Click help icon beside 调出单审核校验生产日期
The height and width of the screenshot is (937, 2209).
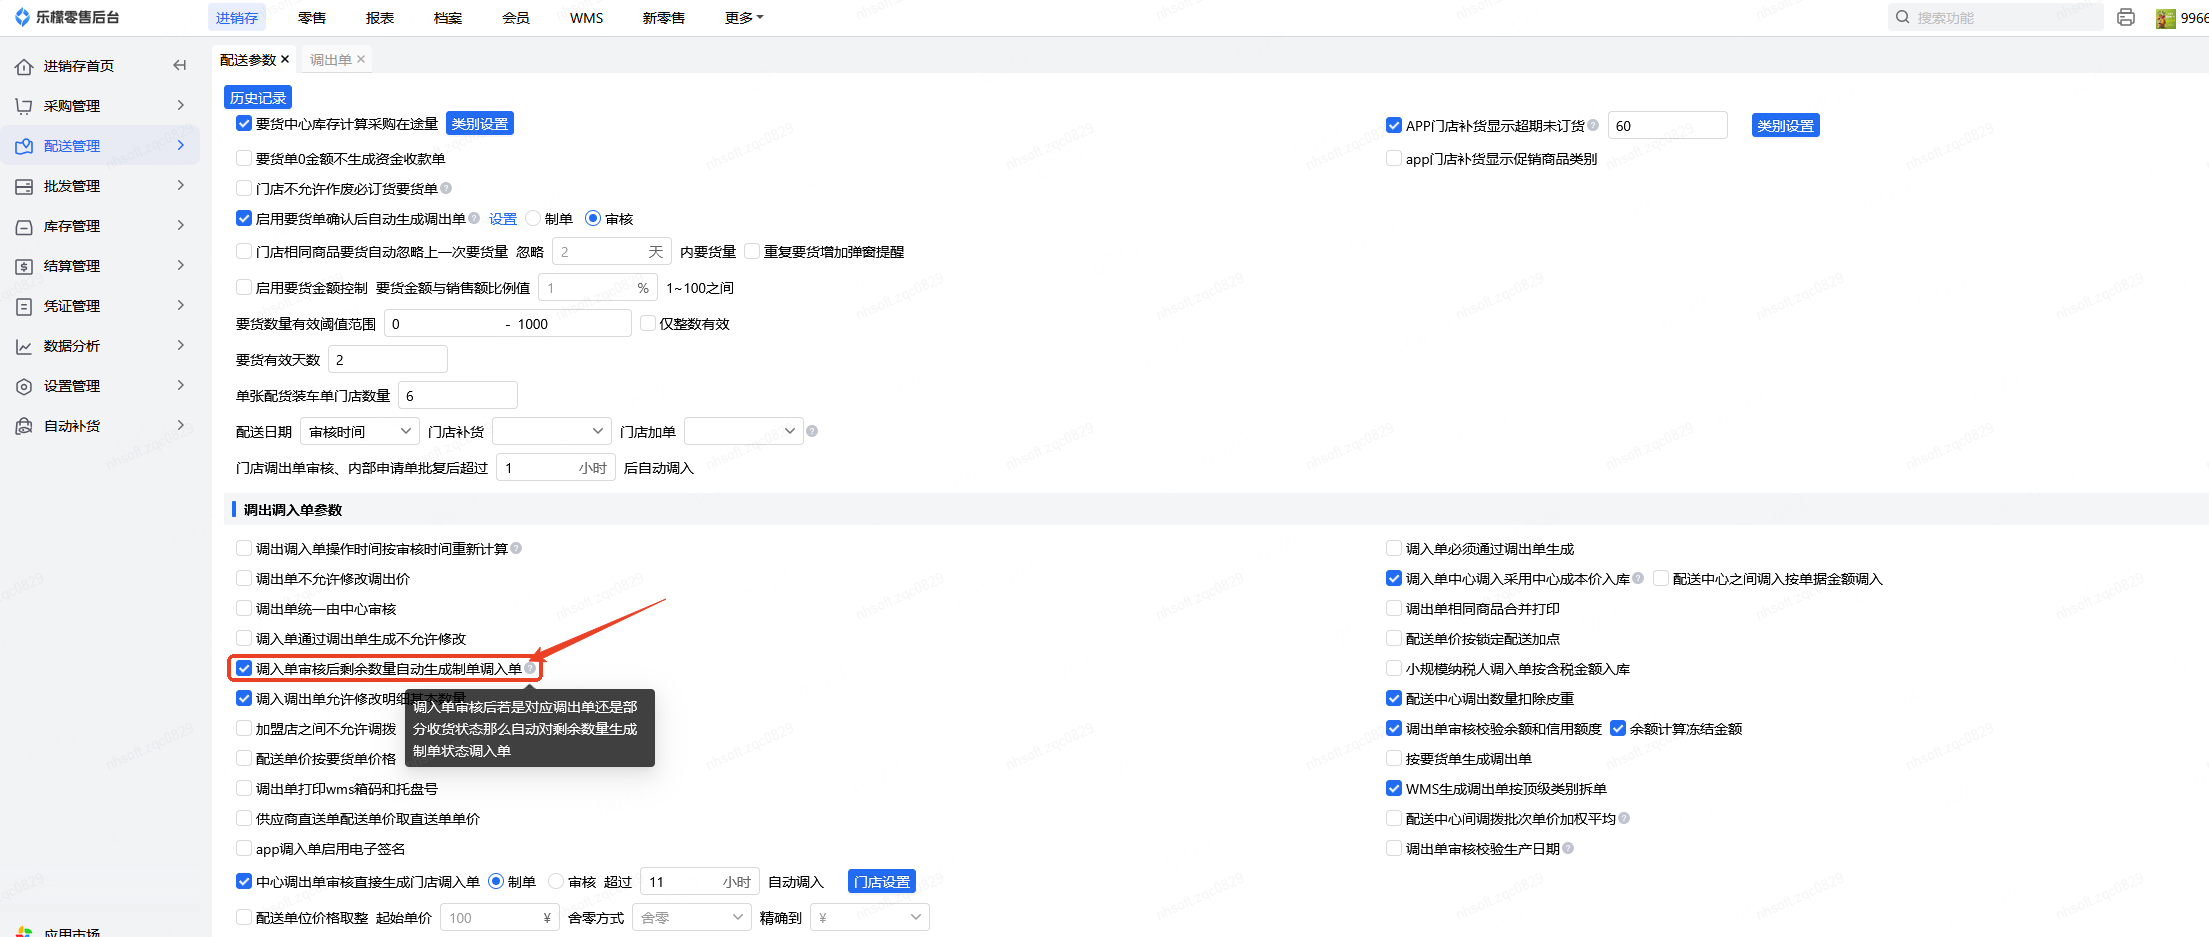pos(1568,848)
